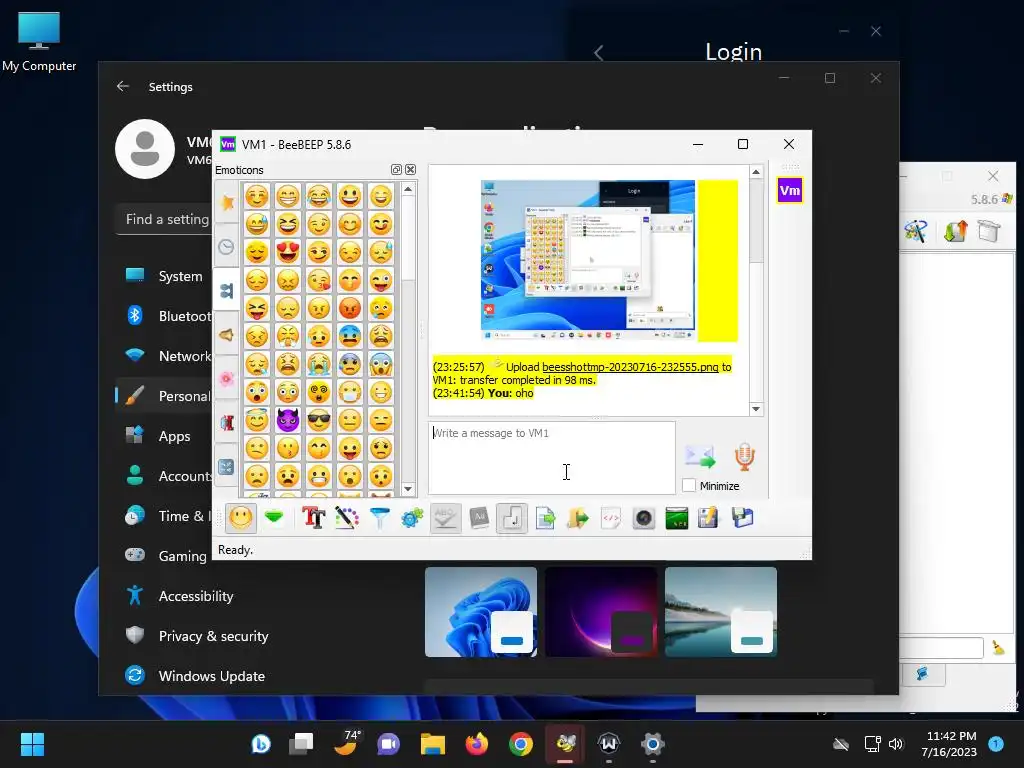This screenshot has width=1024, height=768.
Task: Open chat settings gears icon
Action: click(412, 519)
